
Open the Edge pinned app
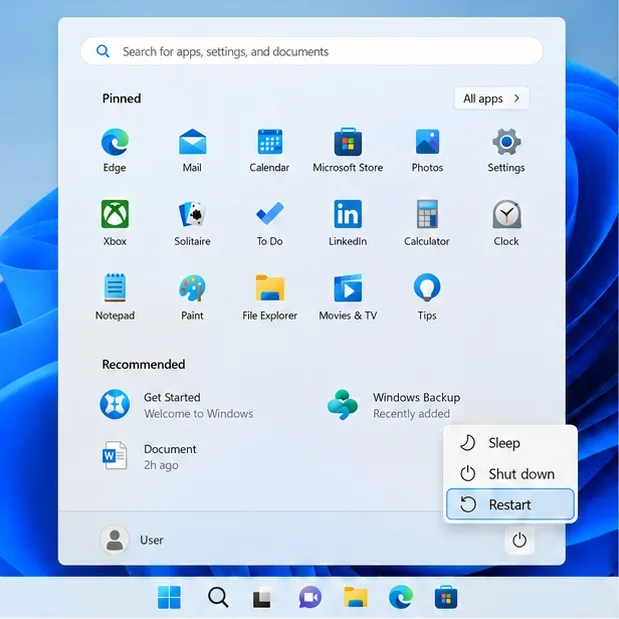point(114,150)
